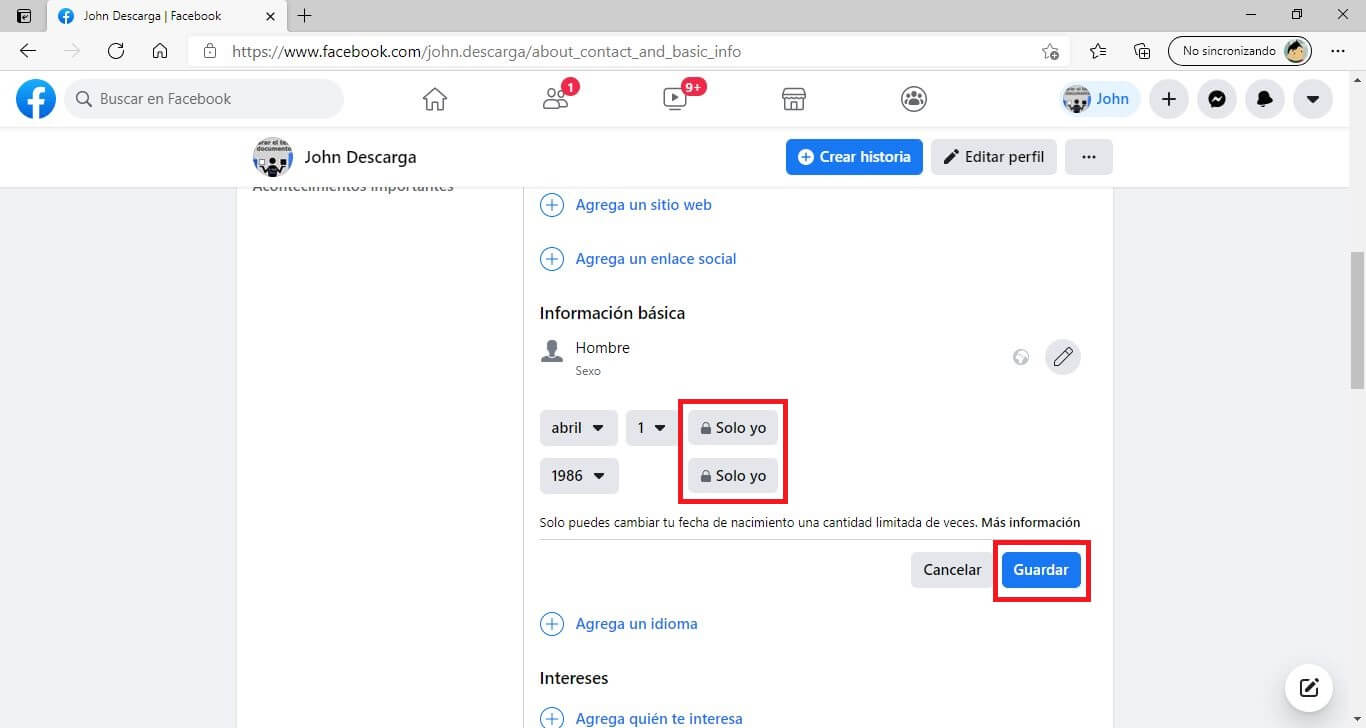Click the No sincronizando profile button

(1239, 51)
